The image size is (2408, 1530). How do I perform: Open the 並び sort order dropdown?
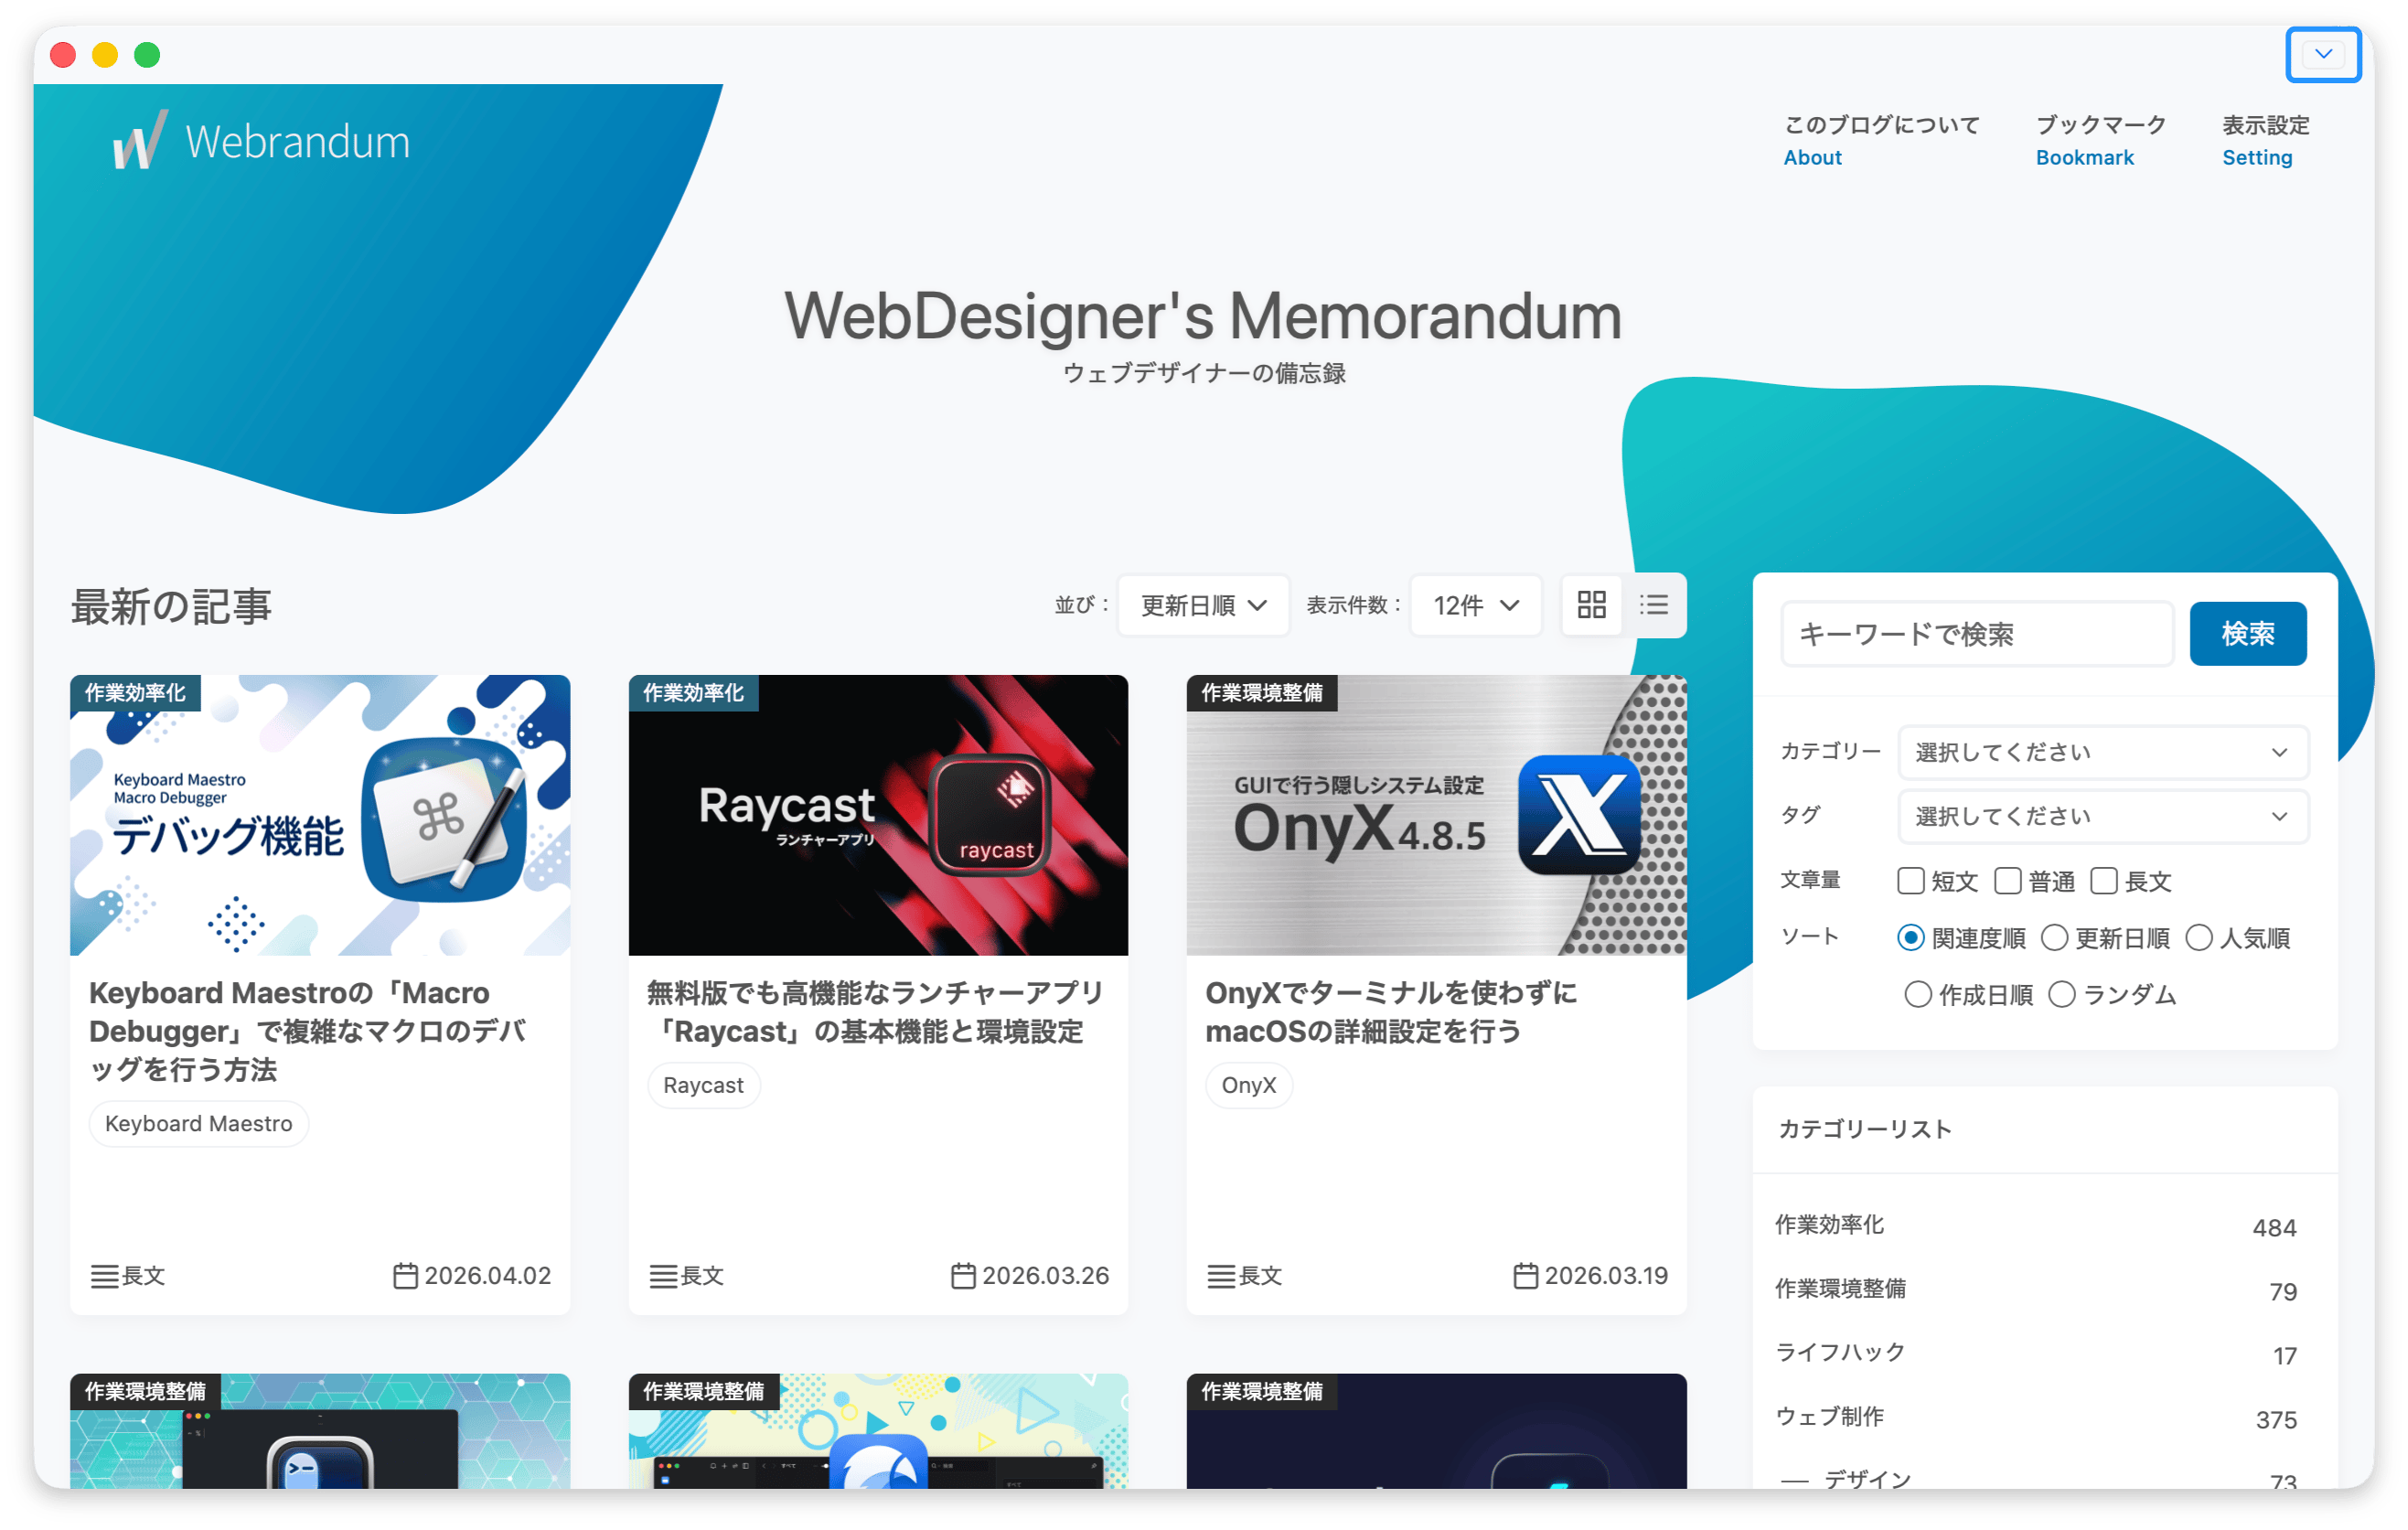(x=1203, y=605)
